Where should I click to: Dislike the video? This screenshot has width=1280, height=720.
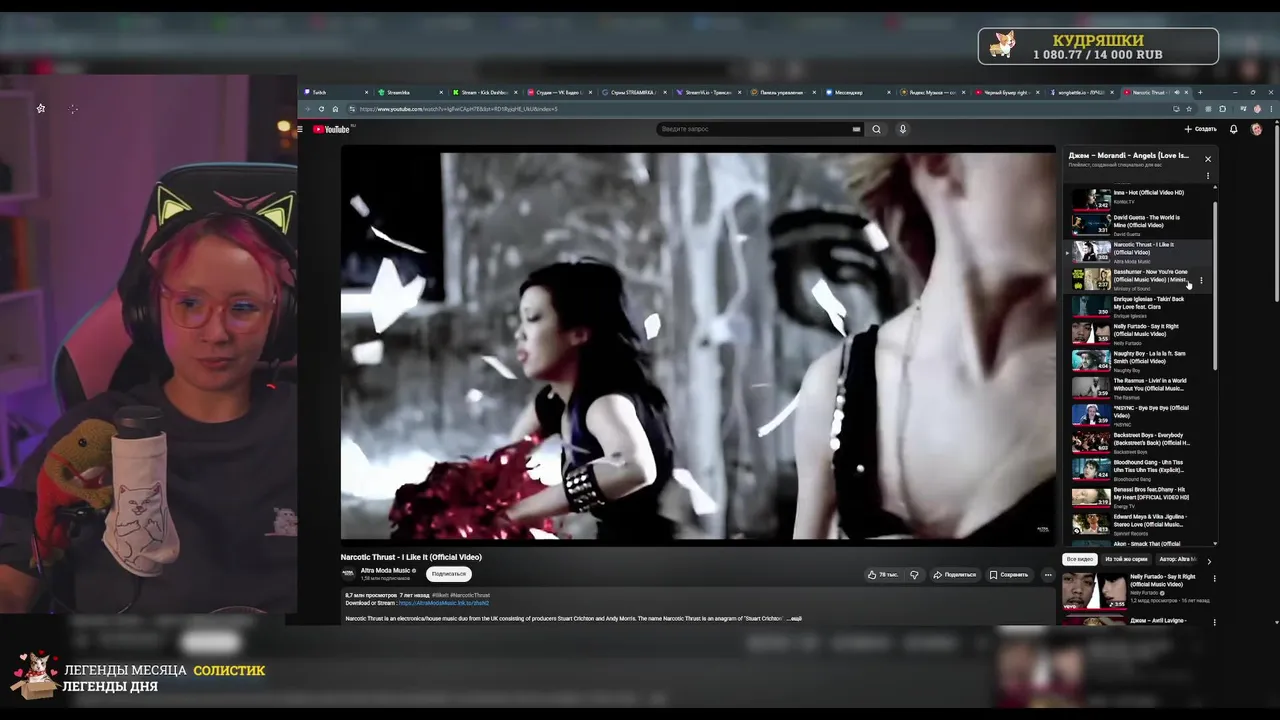[x=914, y=575]
